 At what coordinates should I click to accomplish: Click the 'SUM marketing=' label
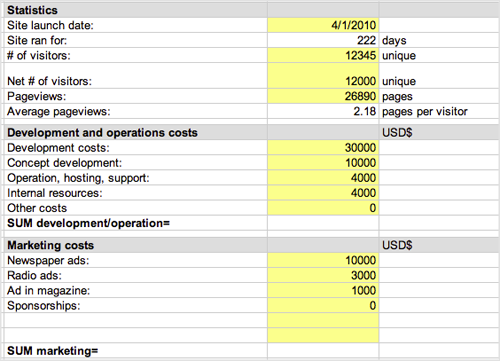click(x=53, y=351)
